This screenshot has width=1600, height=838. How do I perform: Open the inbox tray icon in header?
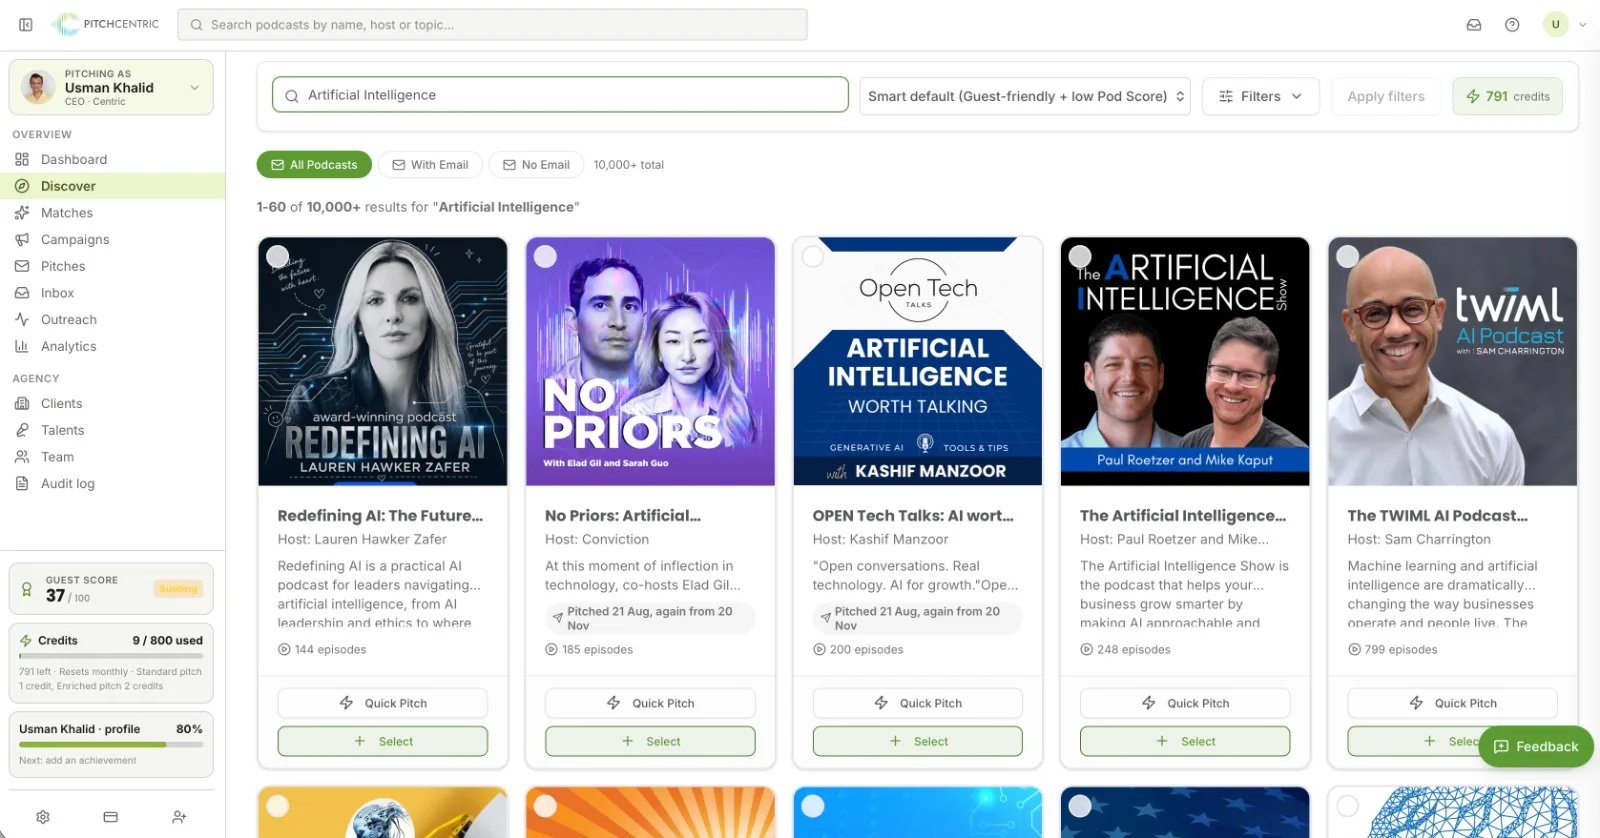click(x=1474, y=25)
